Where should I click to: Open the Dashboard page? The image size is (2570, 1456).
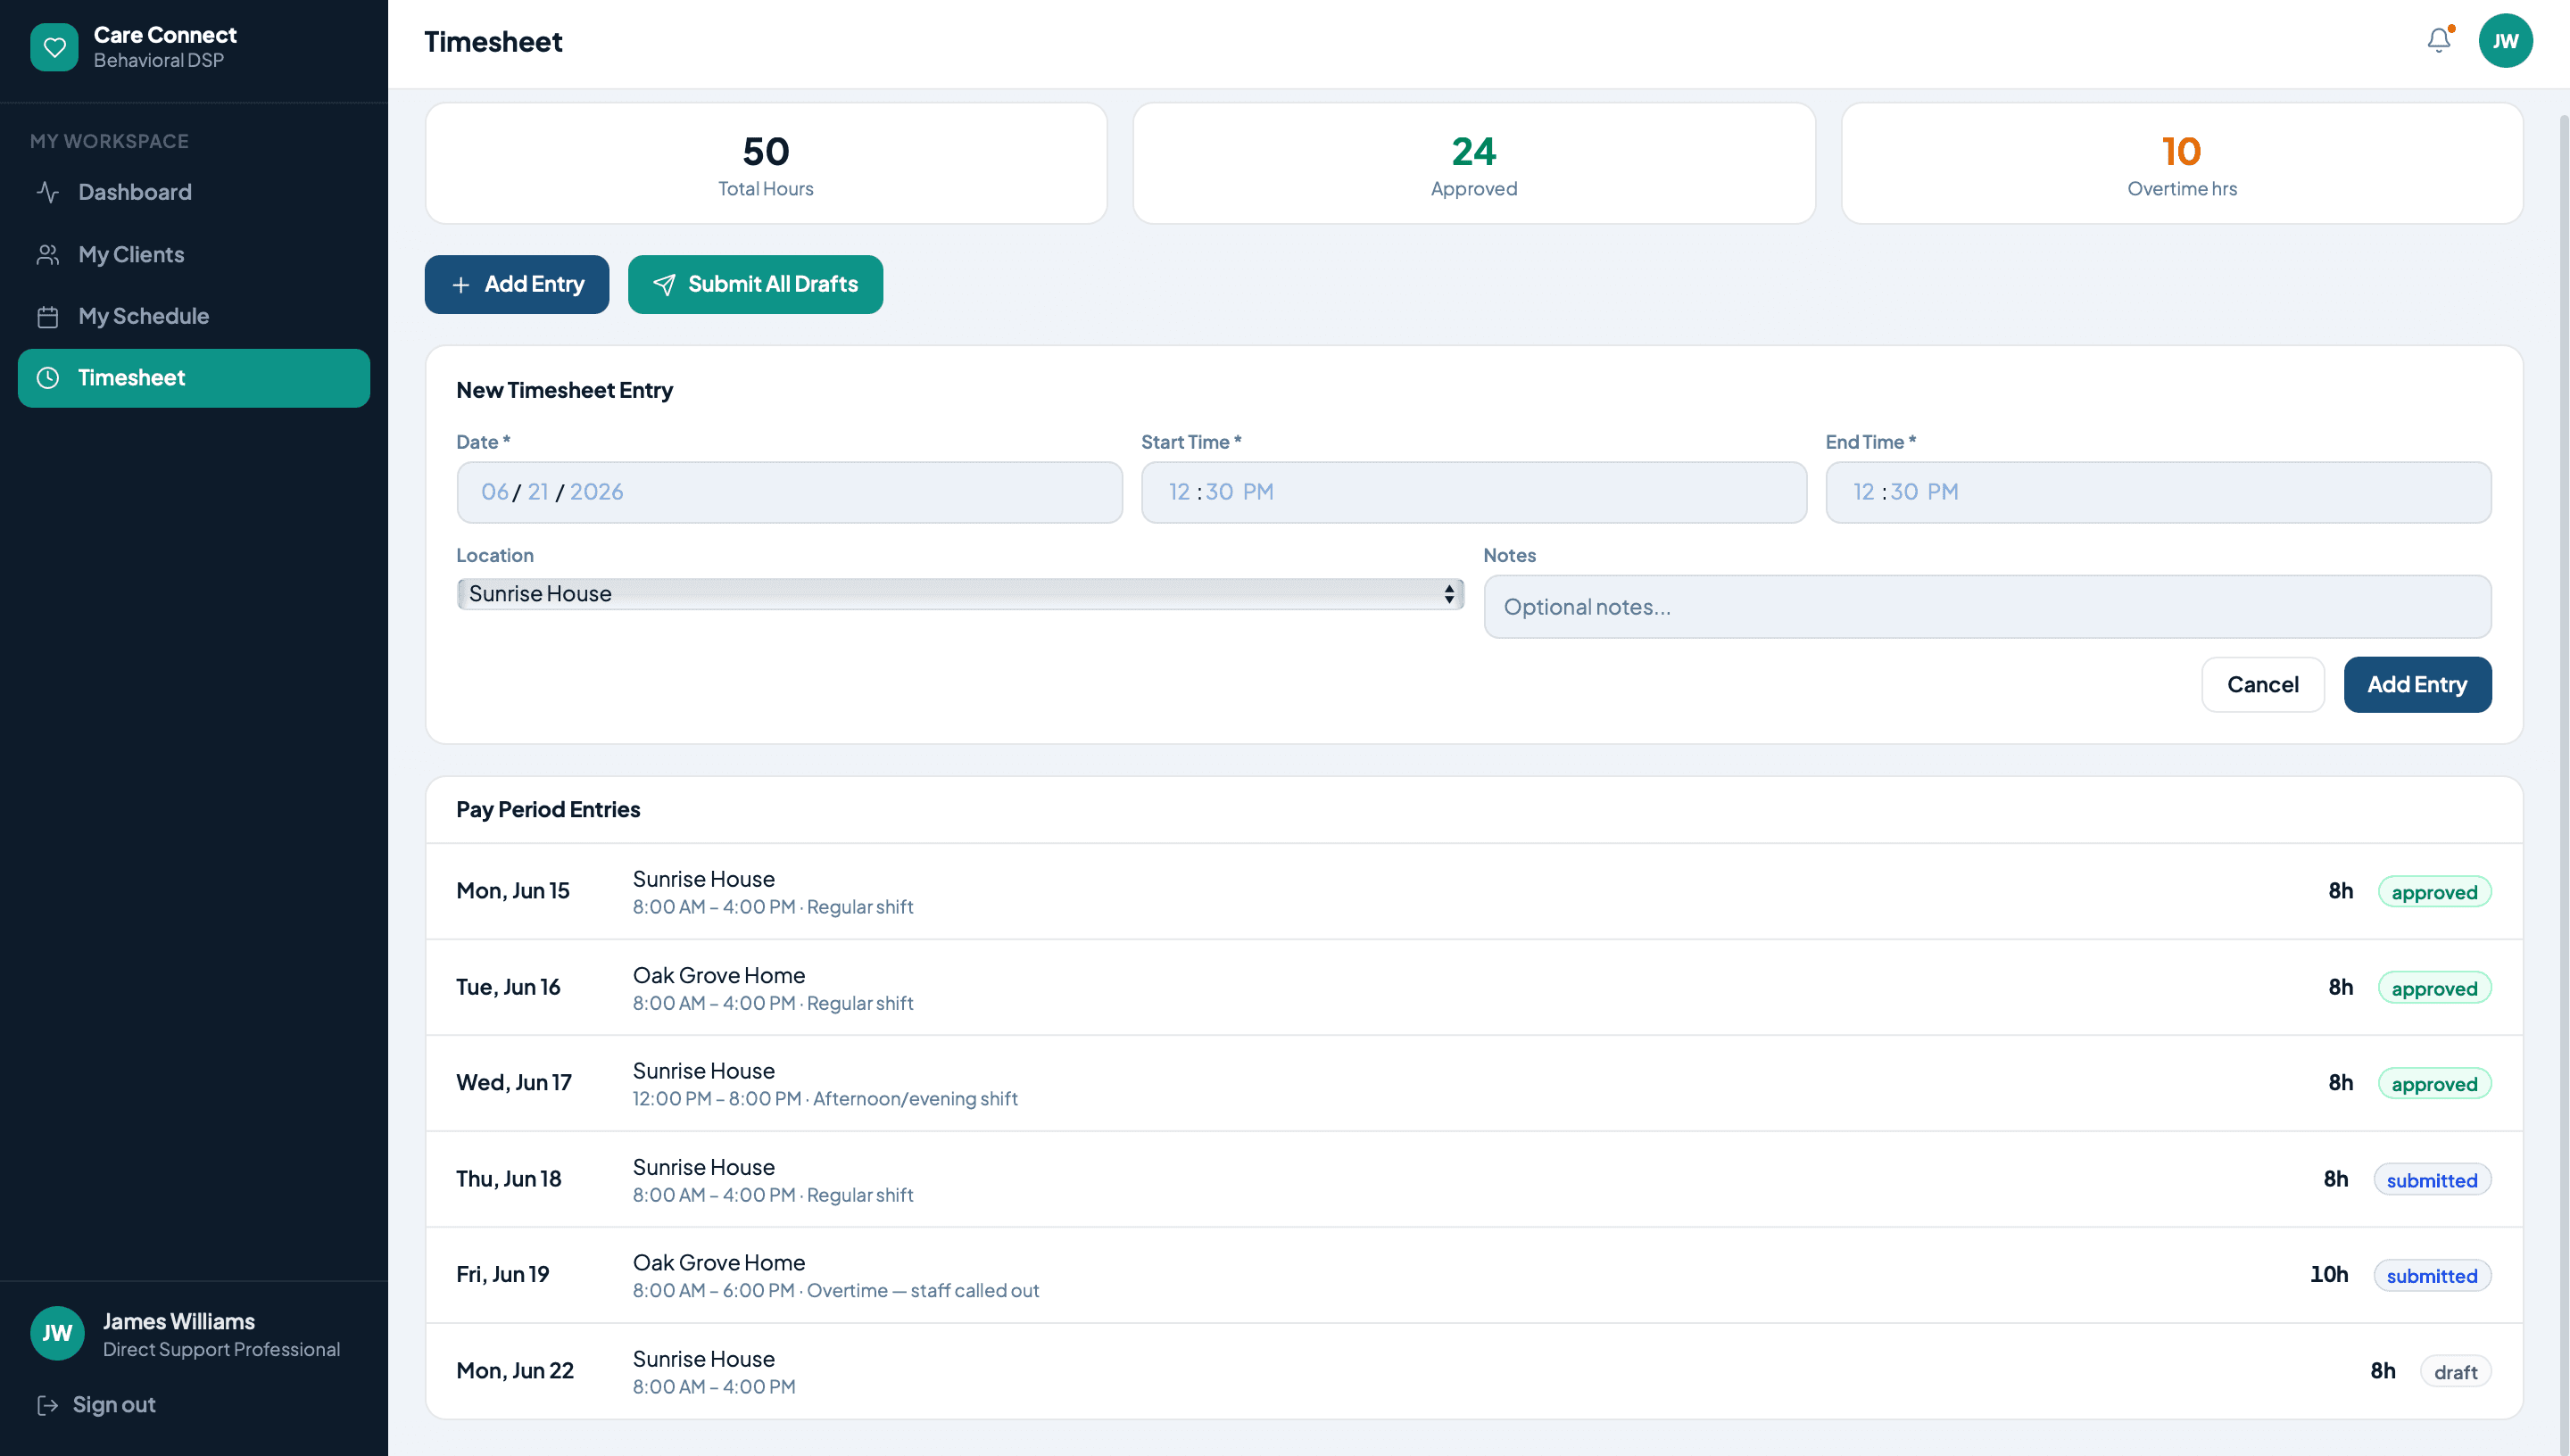pos(194,192)
